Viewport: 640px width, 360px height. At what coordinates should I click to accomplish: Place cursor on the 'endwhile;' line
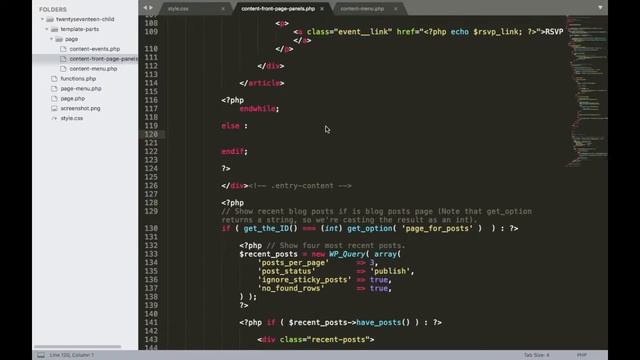259,109
